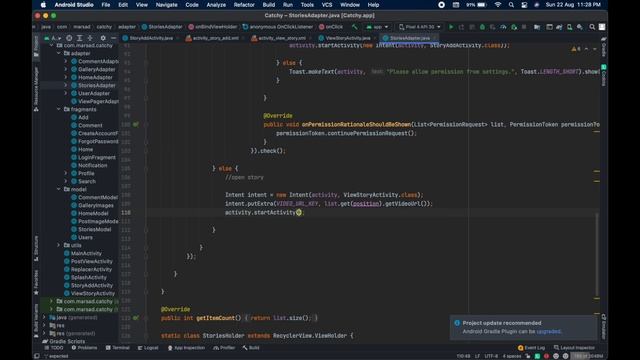Image resolution: width=640 pixels, height=360 pixels.
Task: Click override gutter icon beside onPermissionRationaleShouldBeShown
Action: [136, 124]
